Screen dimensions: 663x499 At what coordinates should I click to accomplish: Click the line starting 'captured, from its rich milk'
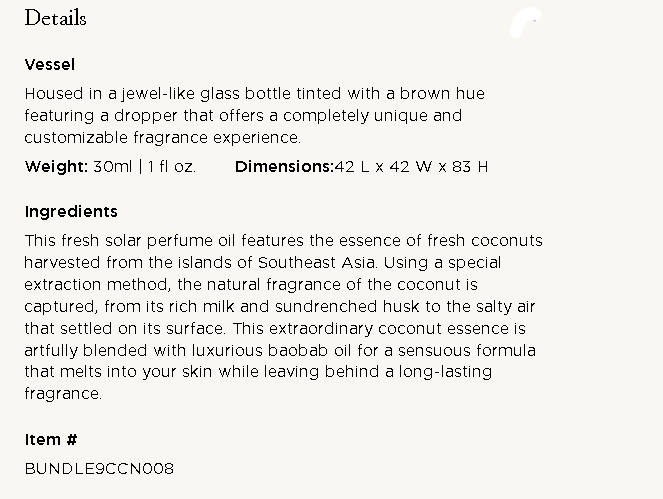[265, 307]
